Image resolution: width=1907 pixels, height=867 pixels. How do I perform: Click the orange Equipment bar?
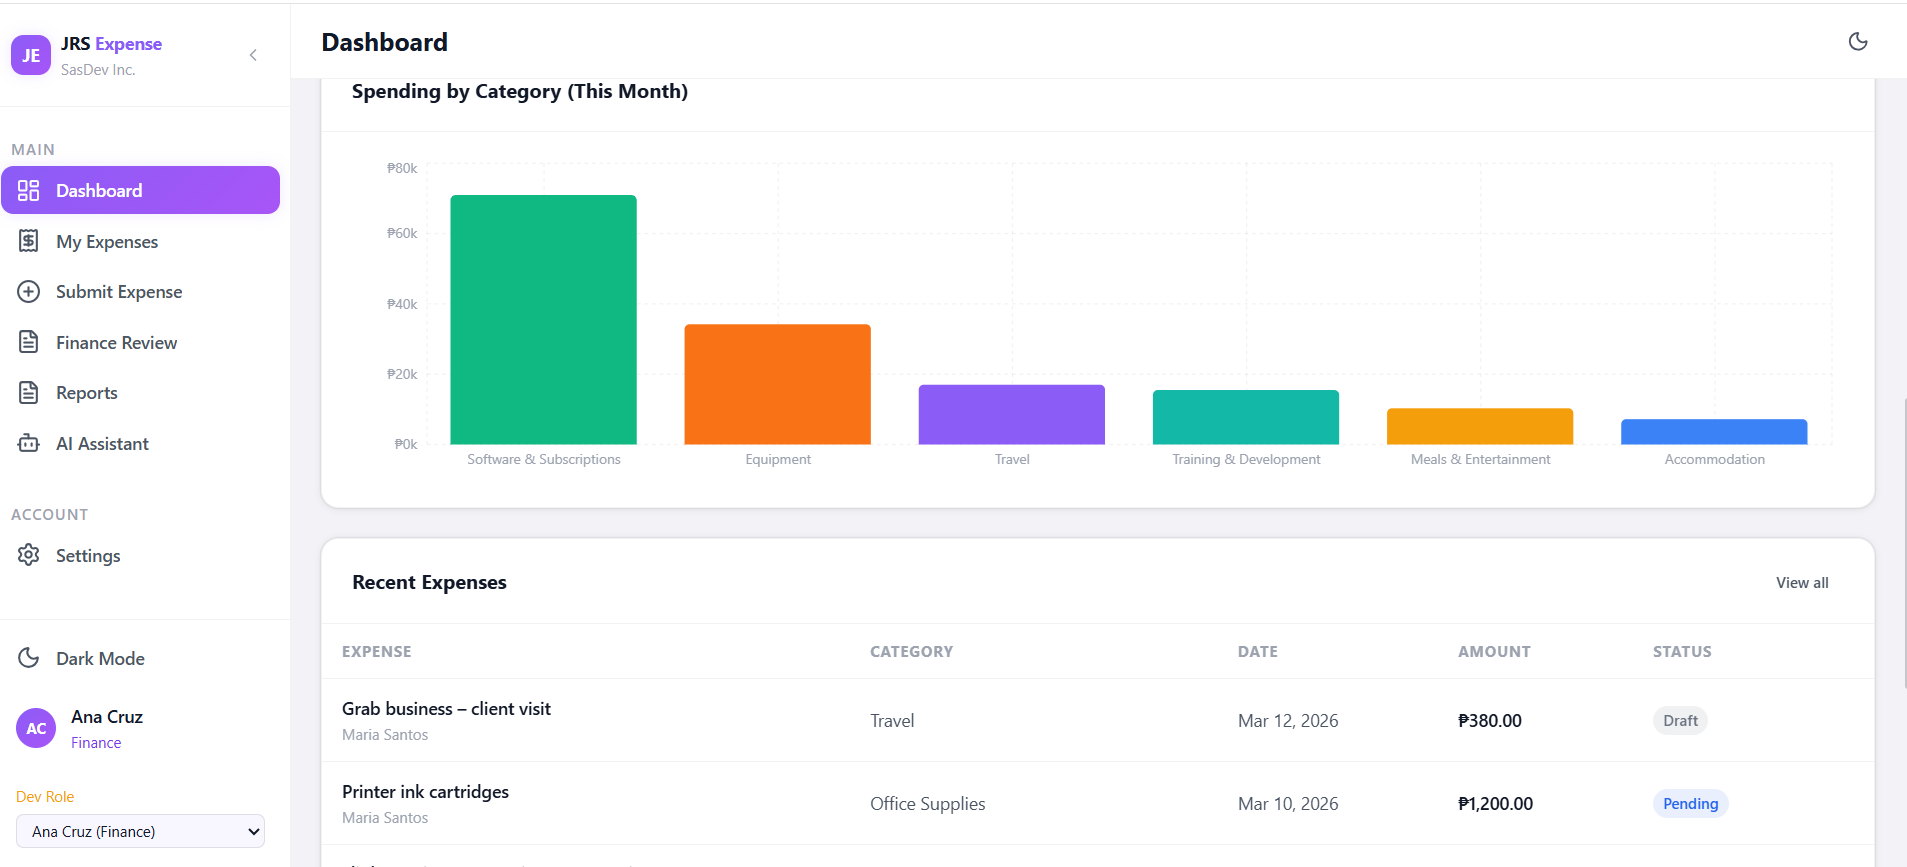tap(777, 384)
